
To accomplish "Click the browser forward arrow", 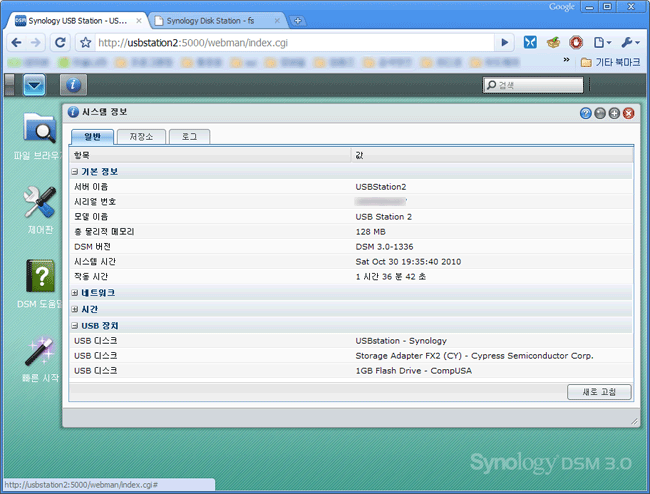I will (x=36, y=42).
